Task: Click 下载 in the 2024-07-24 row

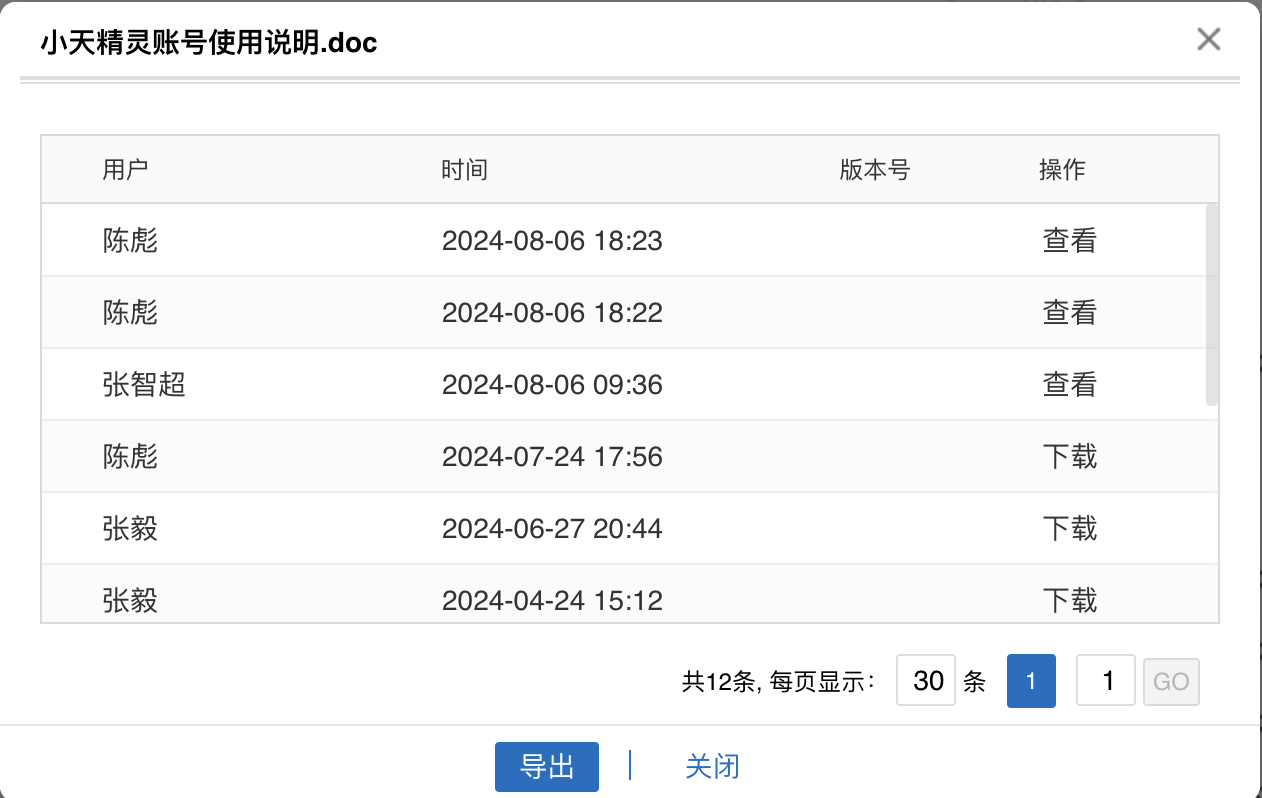Action: 1070,457
